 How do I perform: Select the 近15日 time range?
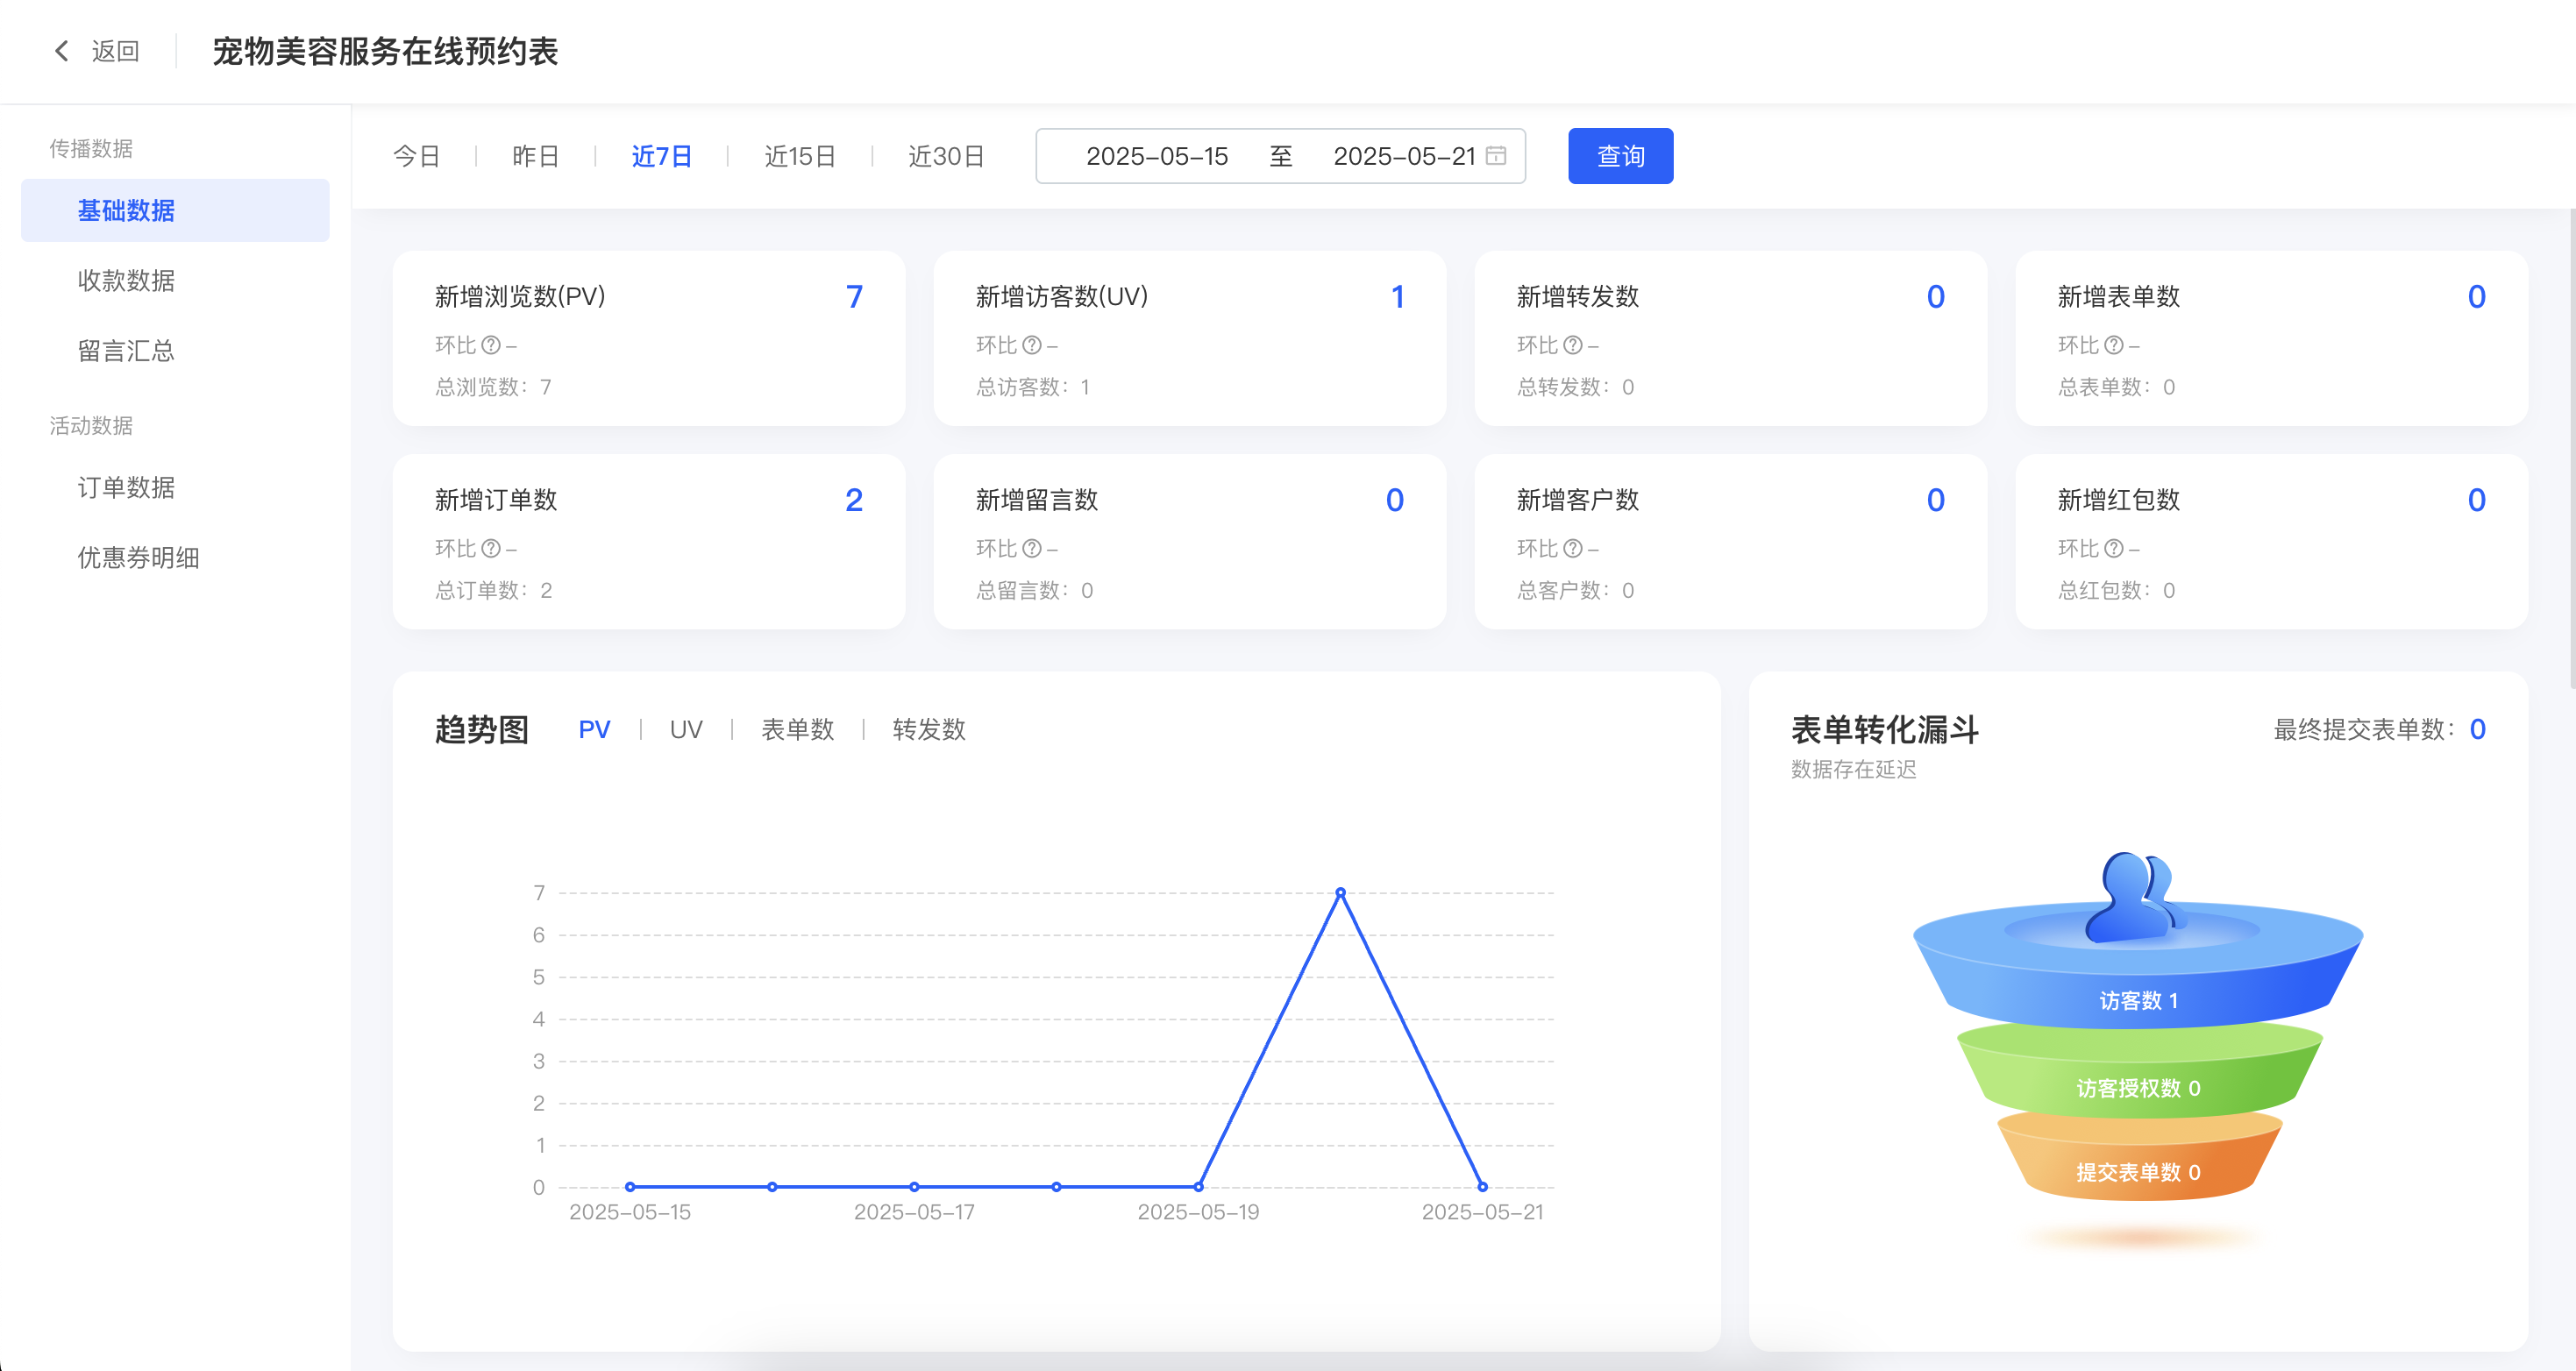pyautogui.click(x=799, y=157)
